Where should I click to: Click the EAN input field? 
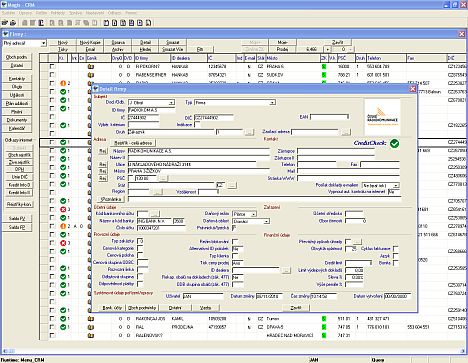(x=329, y=117)
